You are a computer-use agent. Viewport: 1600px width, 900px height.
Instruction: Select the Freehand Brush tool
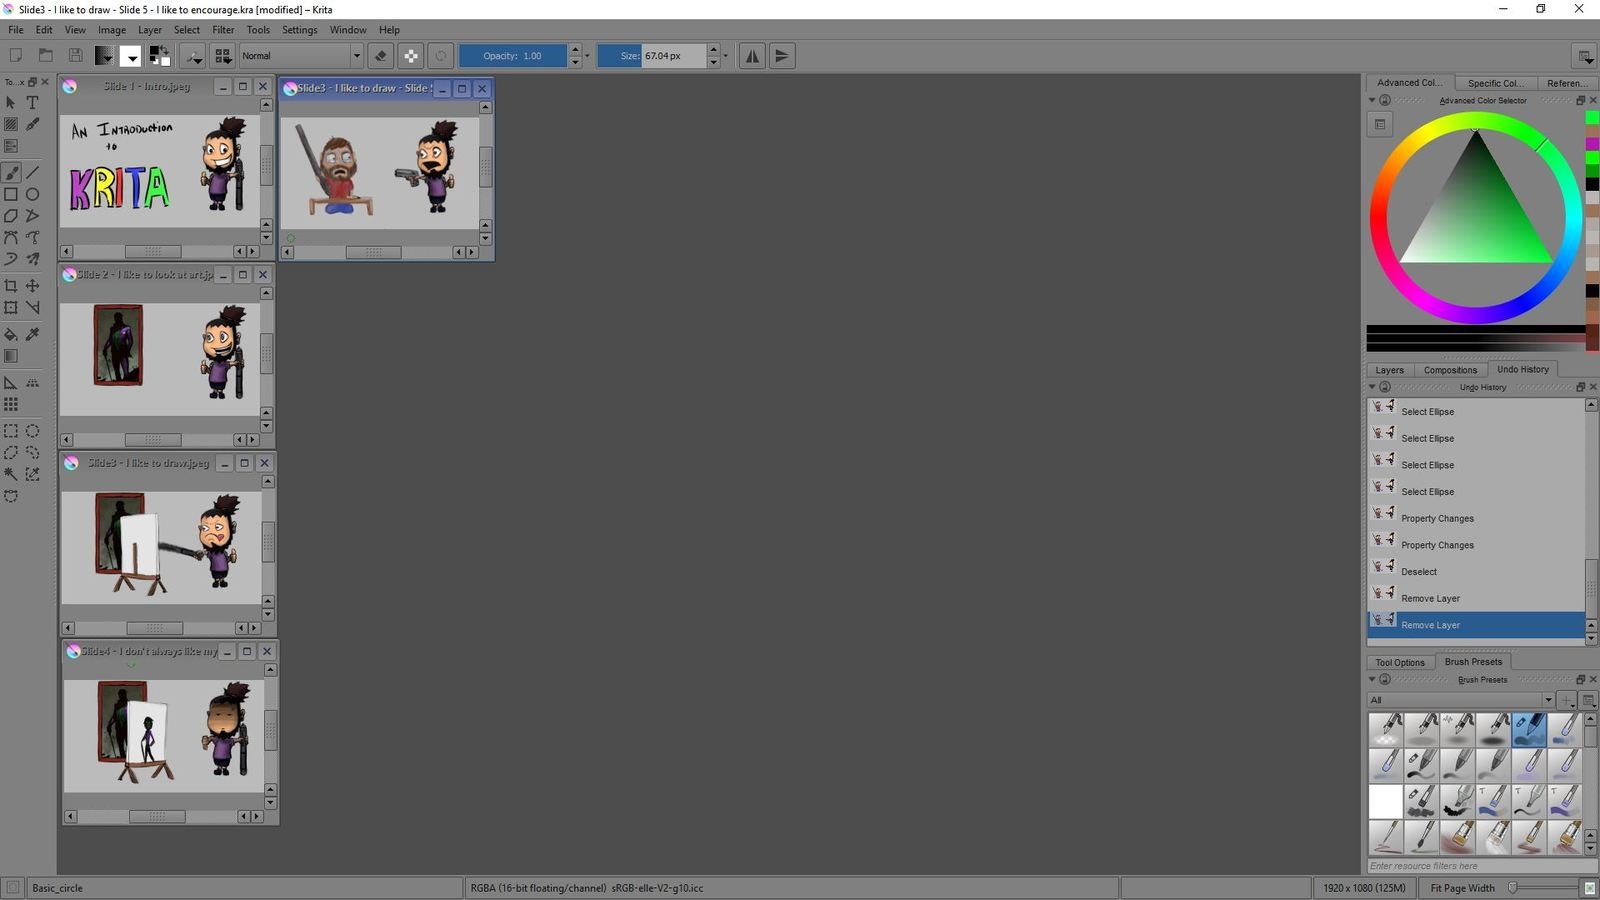11,173
